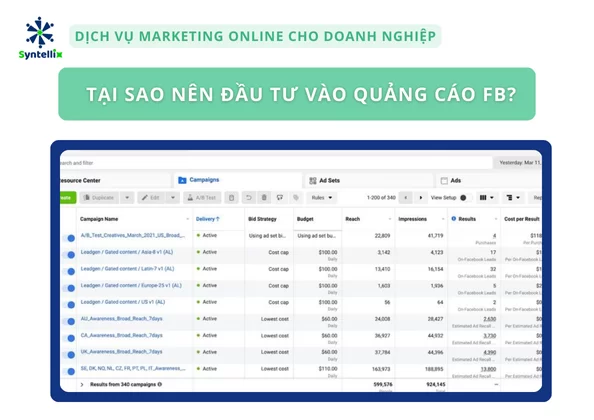Toggle the AU_Awareness campaign switch
The height and width of the screenshot is (420, 594).
click(69, 322)
